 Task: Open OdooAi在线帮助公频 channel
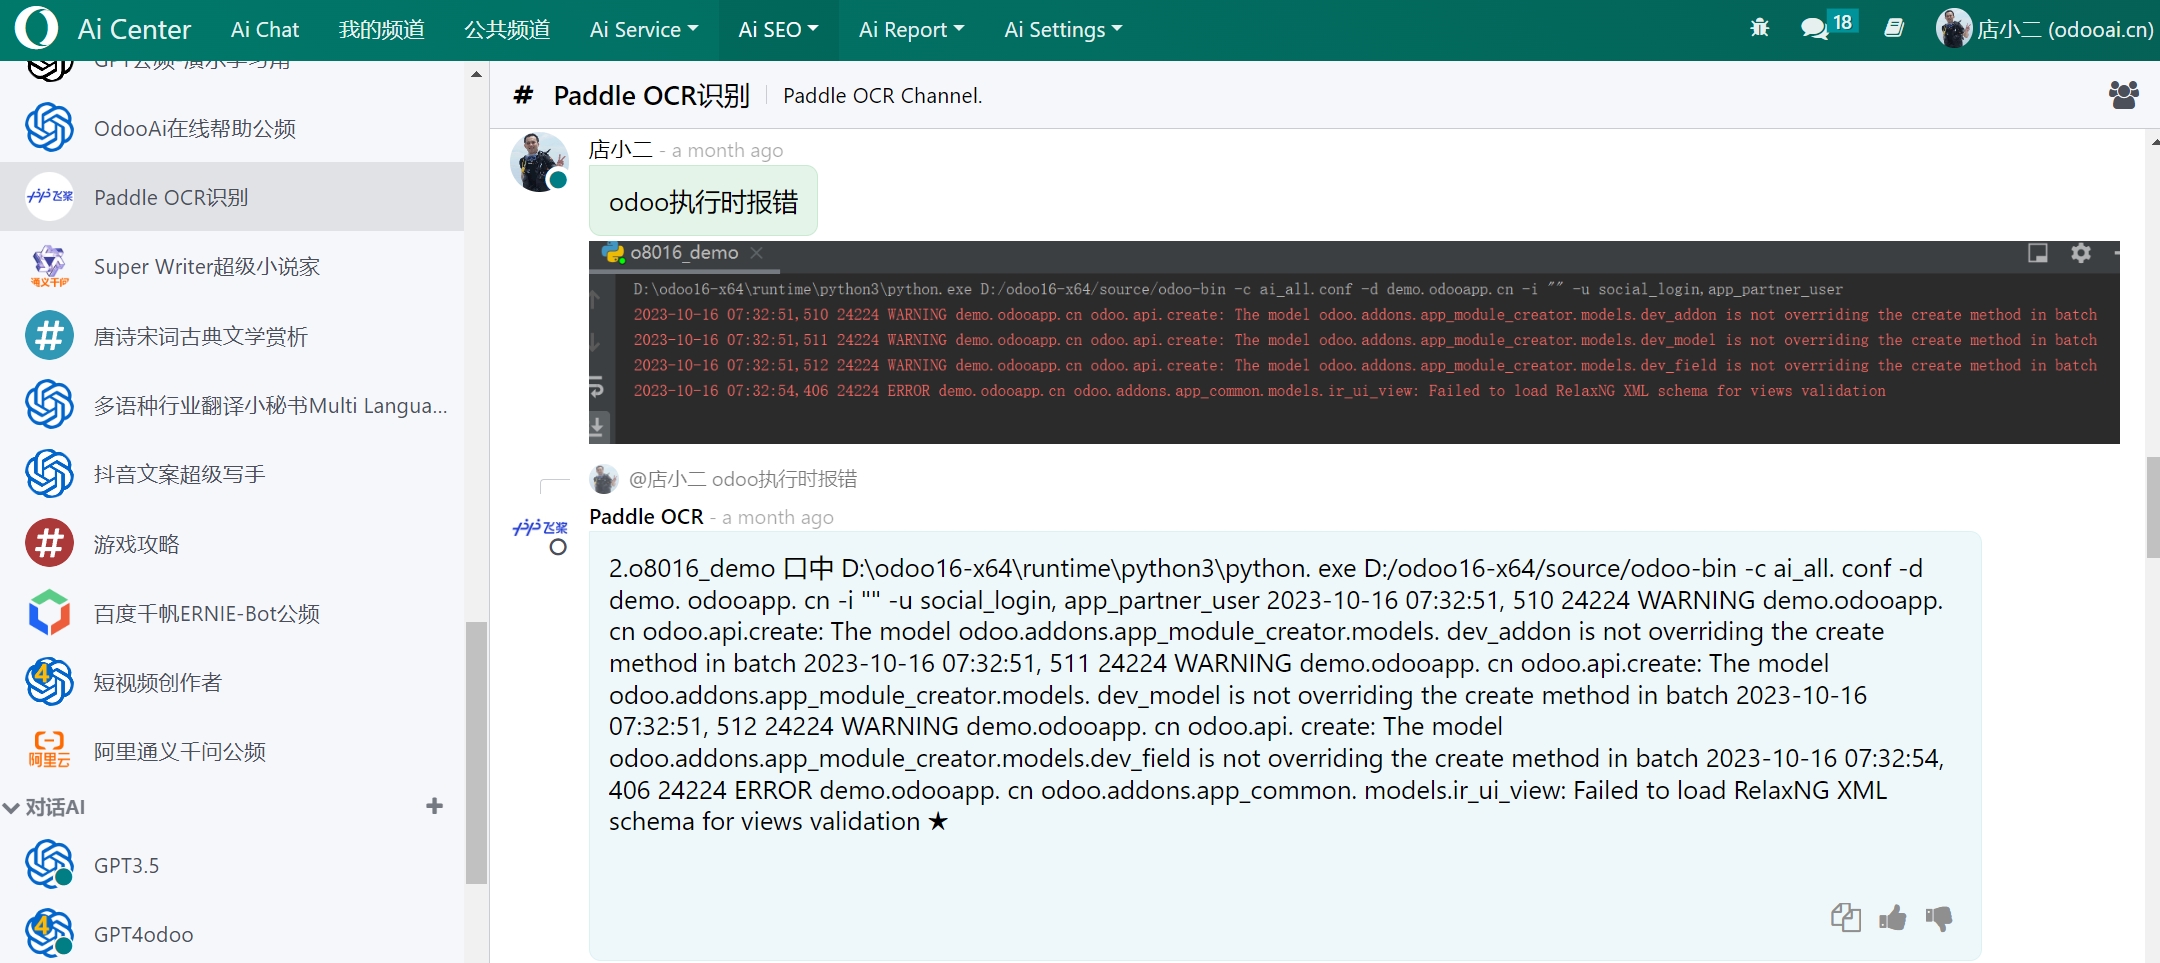tap(232, 128)
